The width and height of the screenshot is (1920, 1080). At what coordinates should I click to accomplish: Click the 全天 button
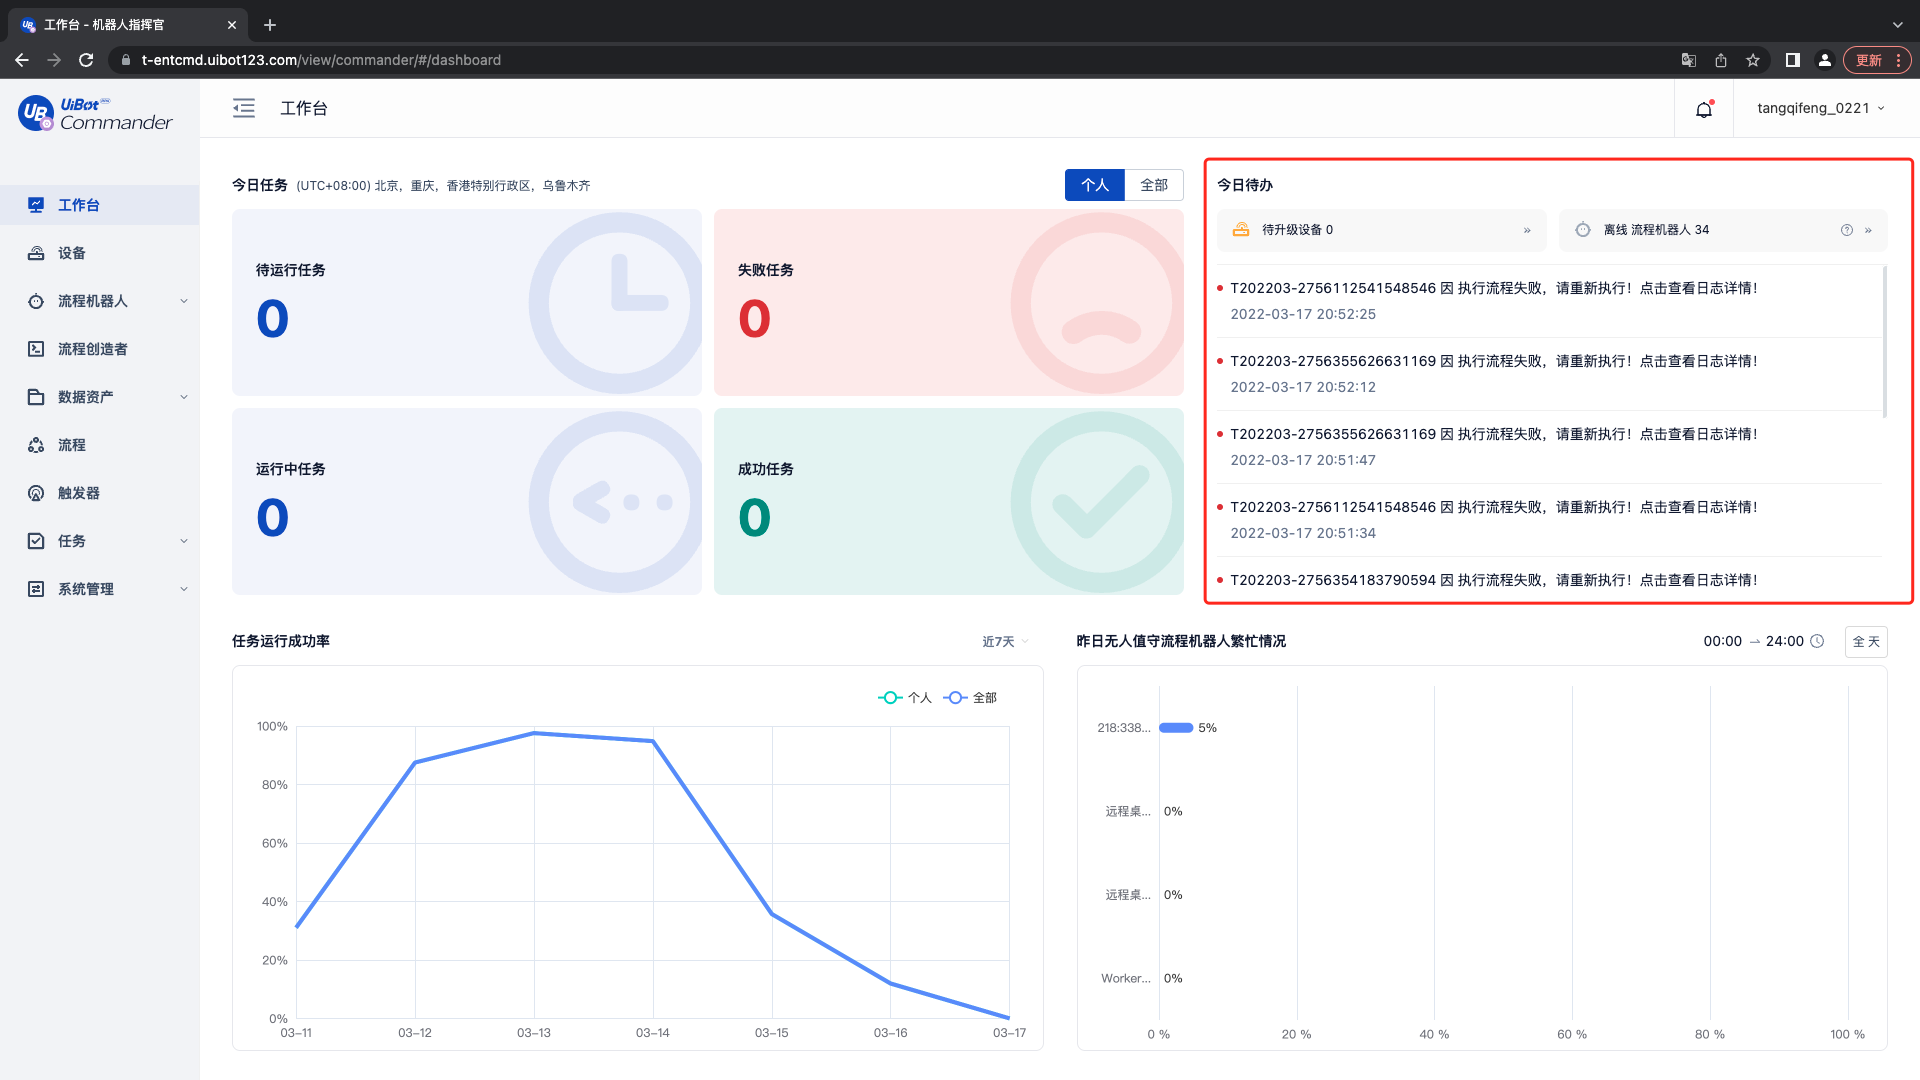coord(1866,642)
